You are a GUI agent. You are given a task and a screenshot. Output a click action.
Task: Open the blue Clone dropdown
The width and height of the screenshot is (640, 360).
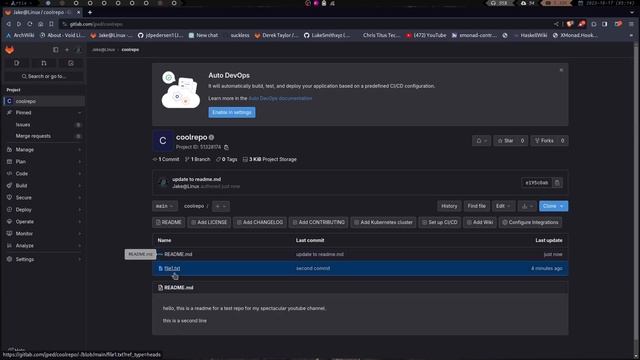coord(553,206)
